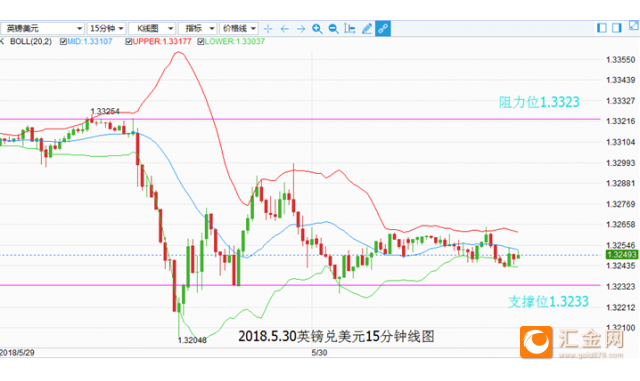Click the LOWER:1.33037 value label

pyautogui.click(x=235, y=42)
